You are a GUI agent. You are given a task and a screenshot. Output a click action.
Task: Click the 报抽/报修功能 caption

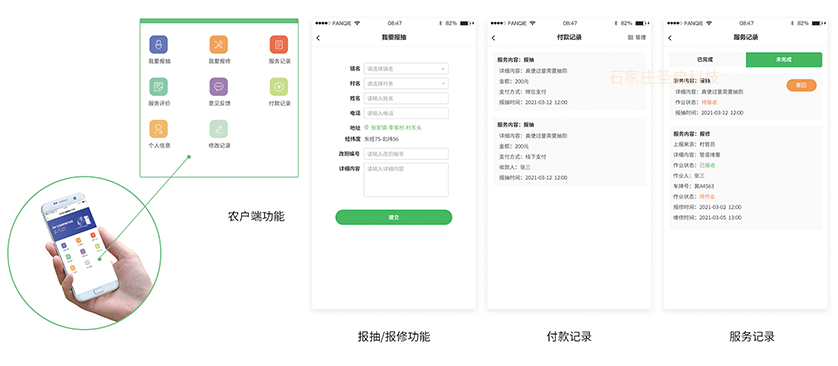point(394,337)
